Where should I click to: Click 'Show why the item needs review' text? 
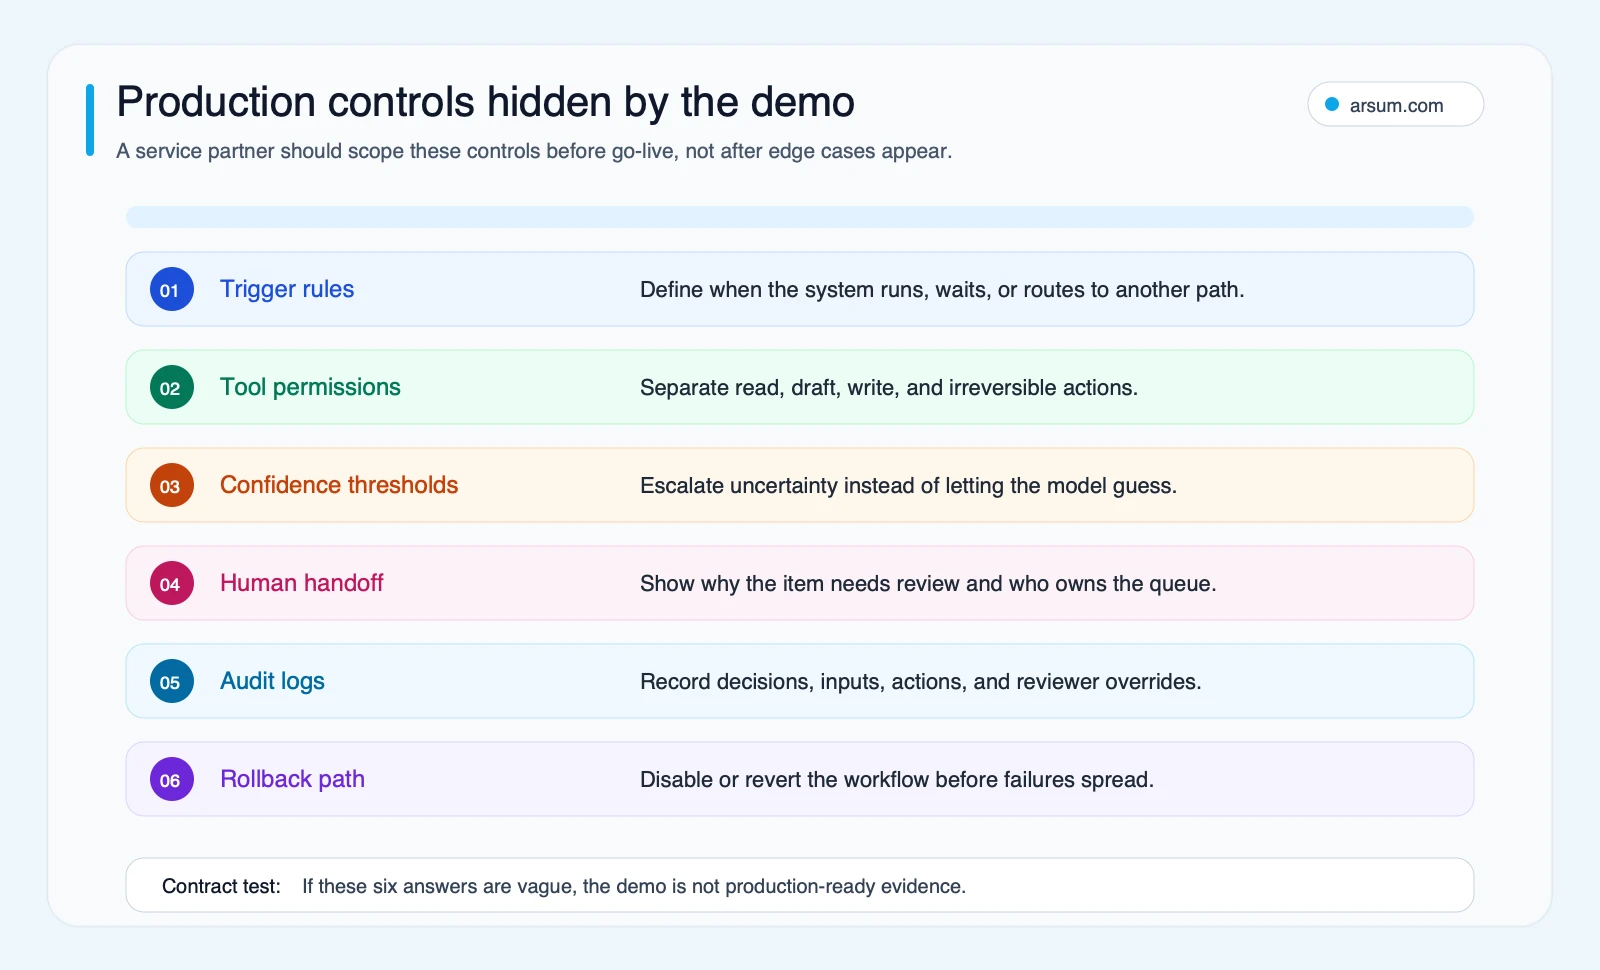coord(928,584)
